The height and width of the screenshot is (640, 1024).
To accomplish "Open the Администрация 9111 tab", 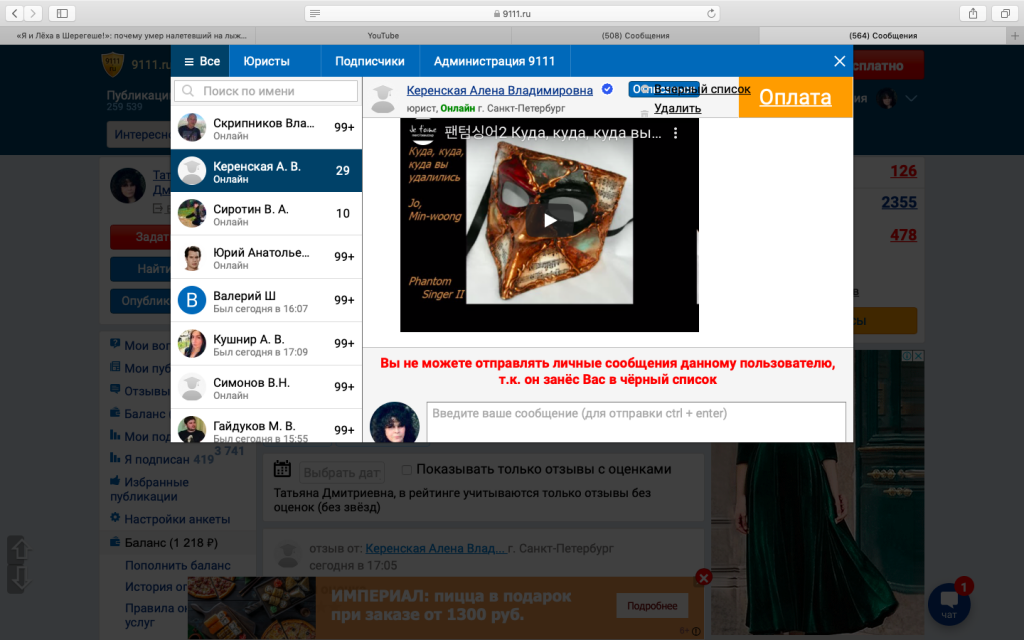I will [494, 61].
